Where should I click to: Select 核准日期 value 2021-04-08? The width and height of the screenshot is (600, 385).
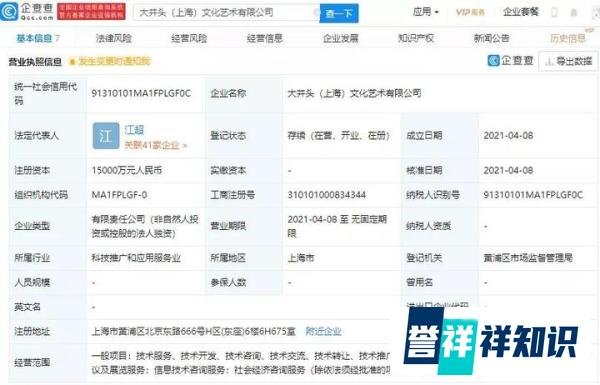coord(508,170)
